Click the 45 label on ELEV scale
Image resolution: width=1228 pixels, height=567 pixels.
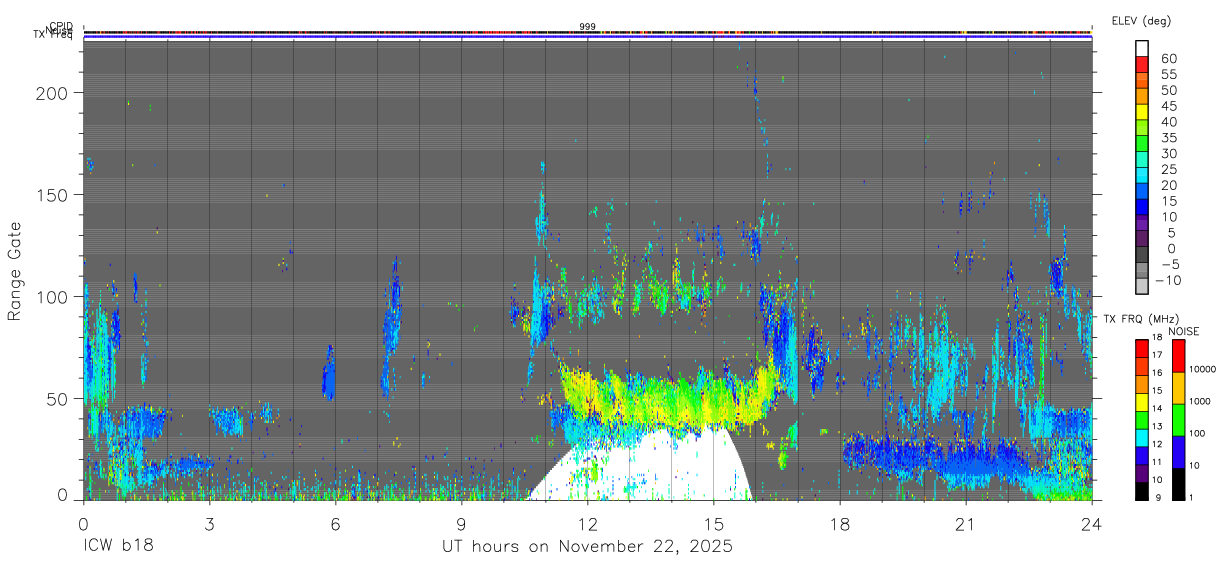point(1169,106)
